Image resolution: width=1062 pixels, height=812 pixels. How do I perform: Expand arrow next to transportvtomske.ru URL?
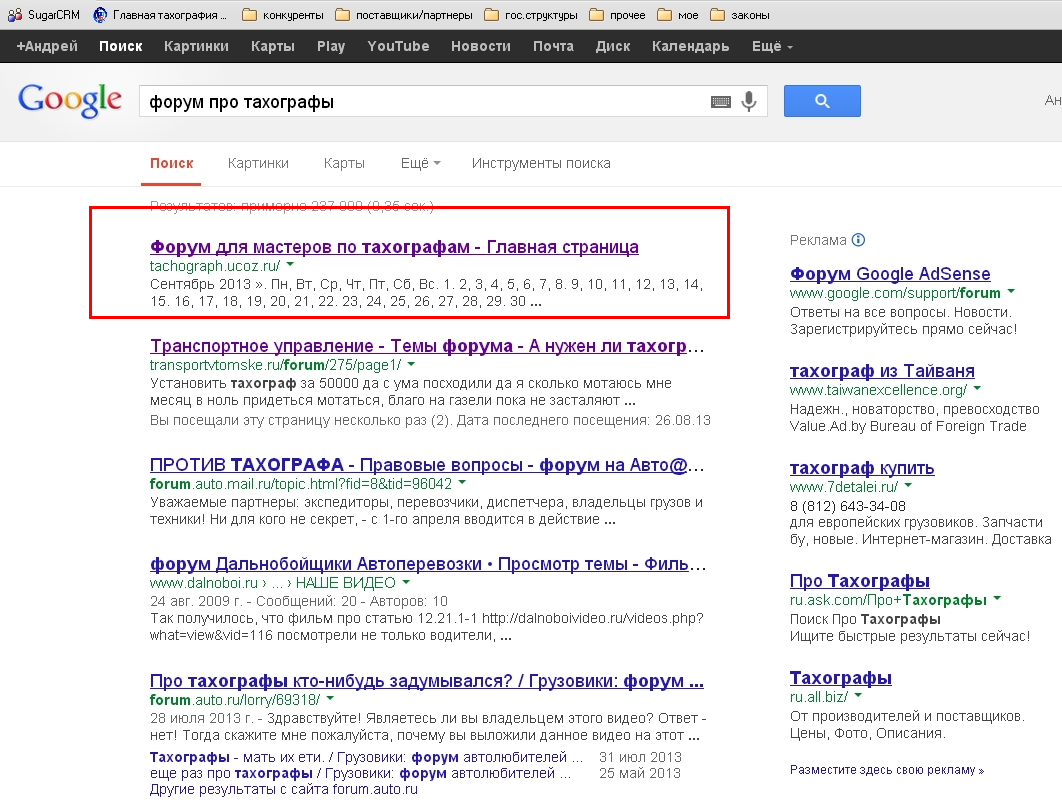[x=411, y=364]
